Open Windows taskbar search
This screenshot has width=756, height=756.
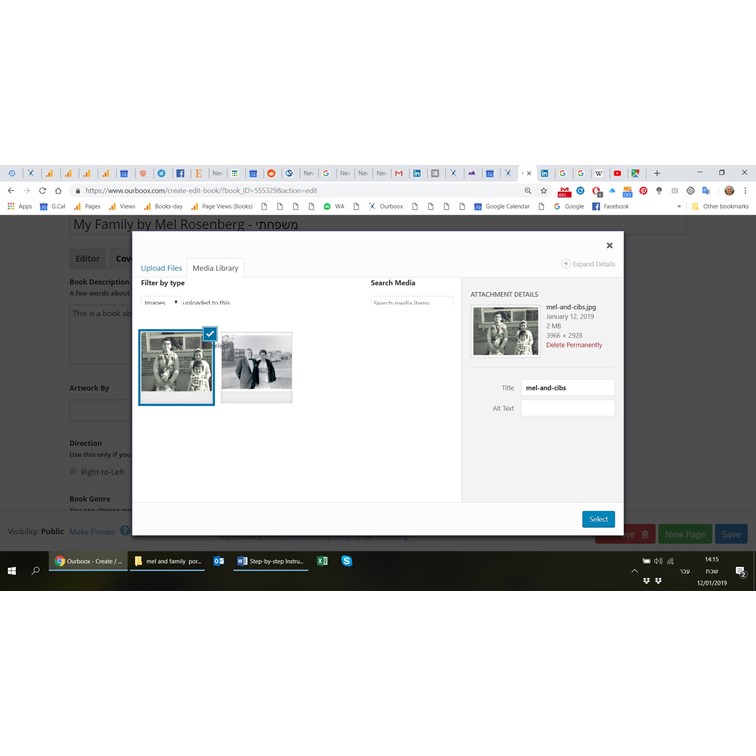click(x=36, y=571)
